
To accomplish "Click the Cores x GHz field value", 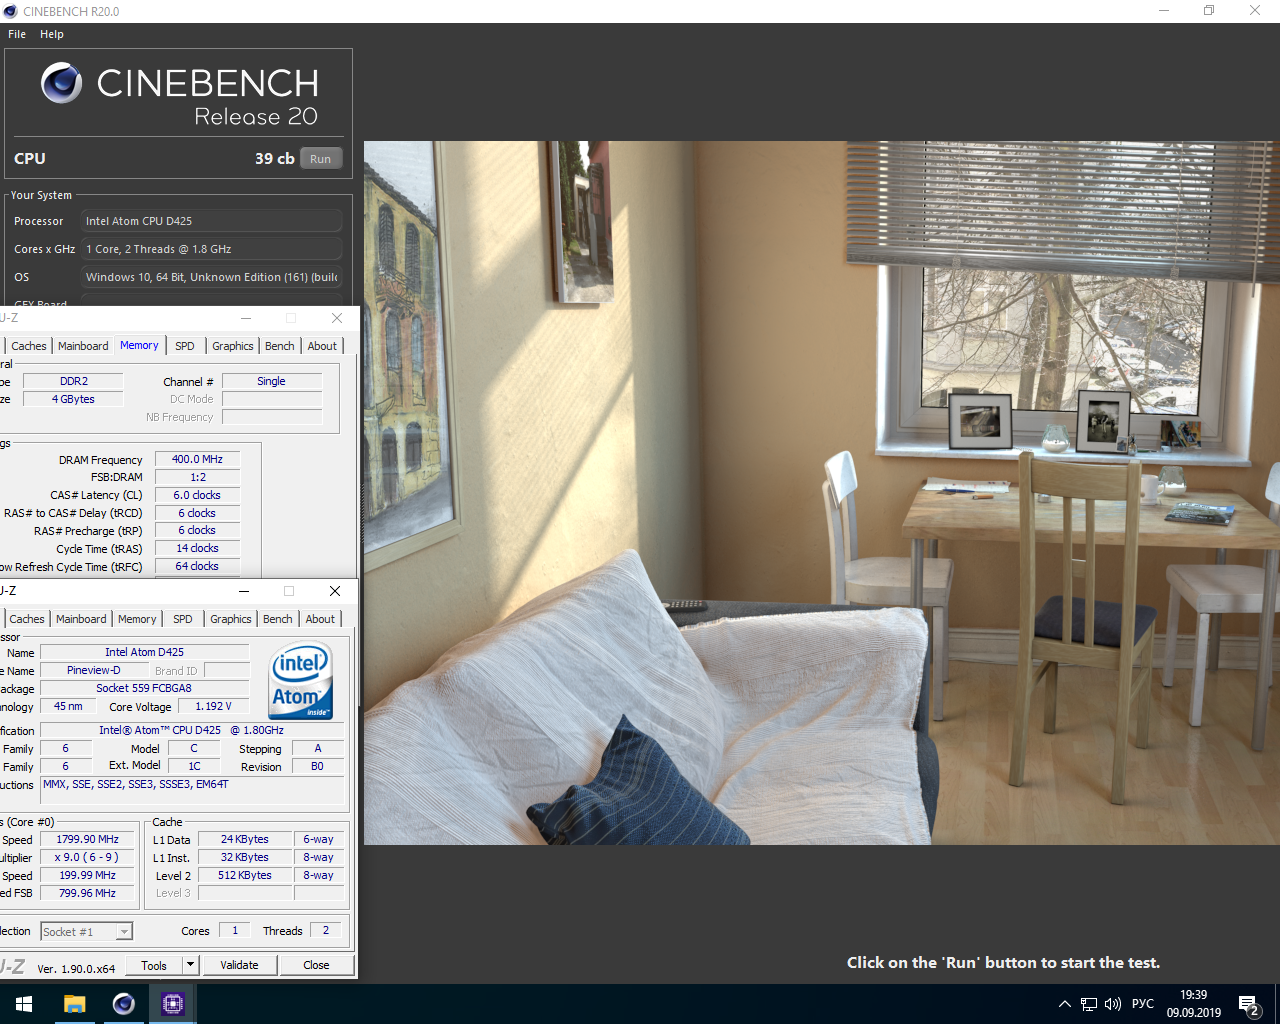I will pos(211,249).
